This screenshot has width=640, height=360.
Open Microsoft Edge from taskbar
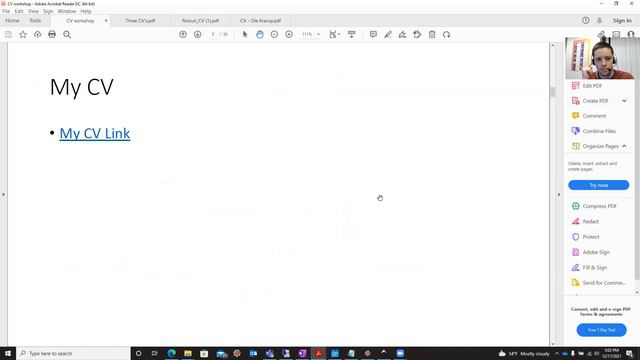tap(171, 353)
